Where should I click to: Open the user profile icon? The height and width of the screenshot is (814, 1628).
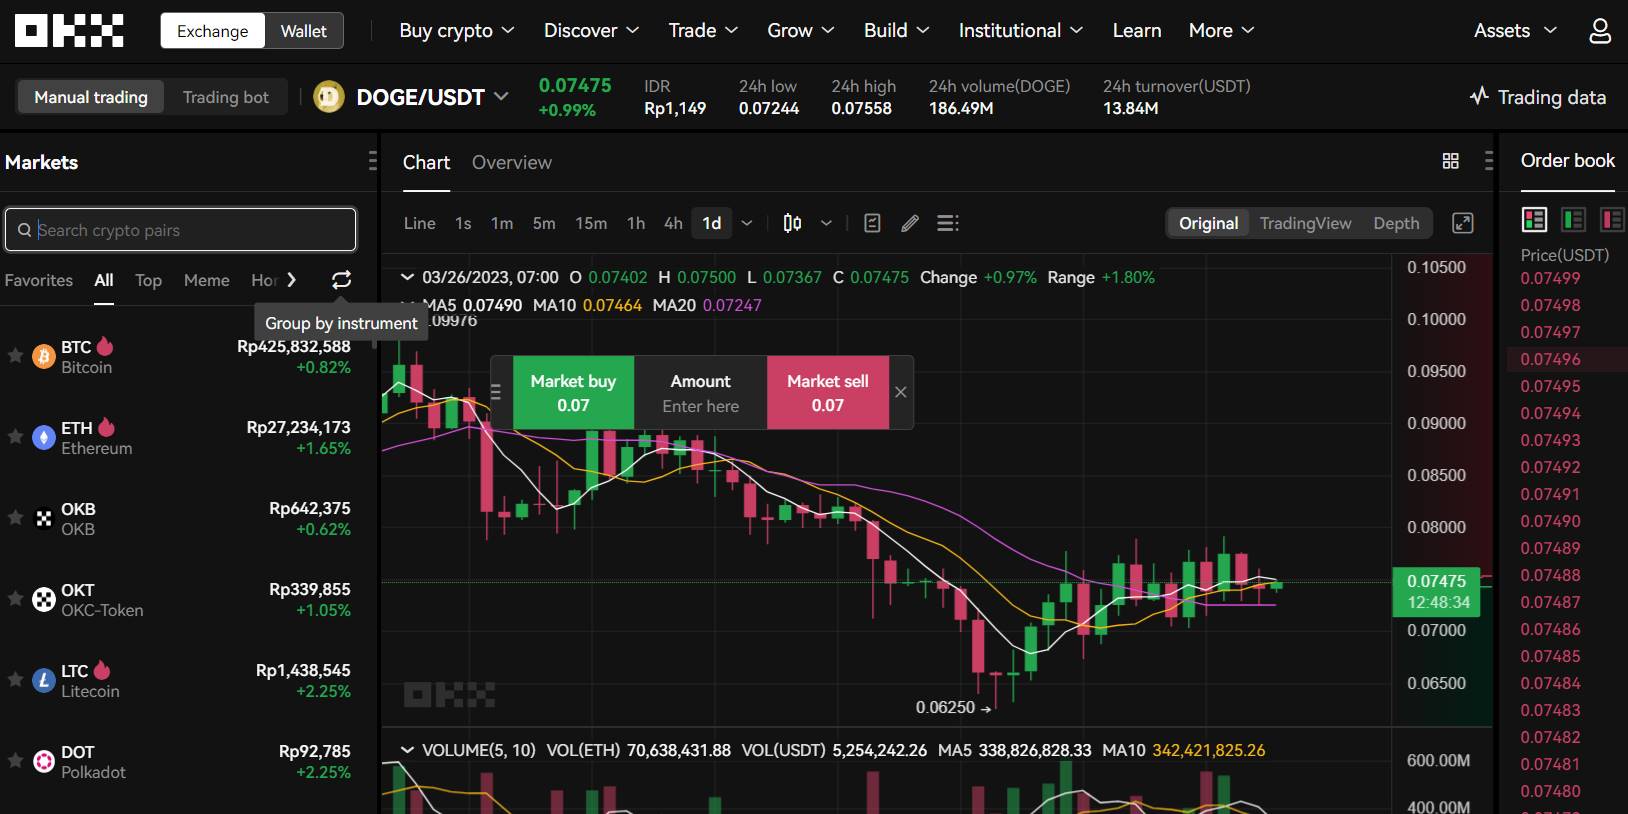[x=1600, y=31]
